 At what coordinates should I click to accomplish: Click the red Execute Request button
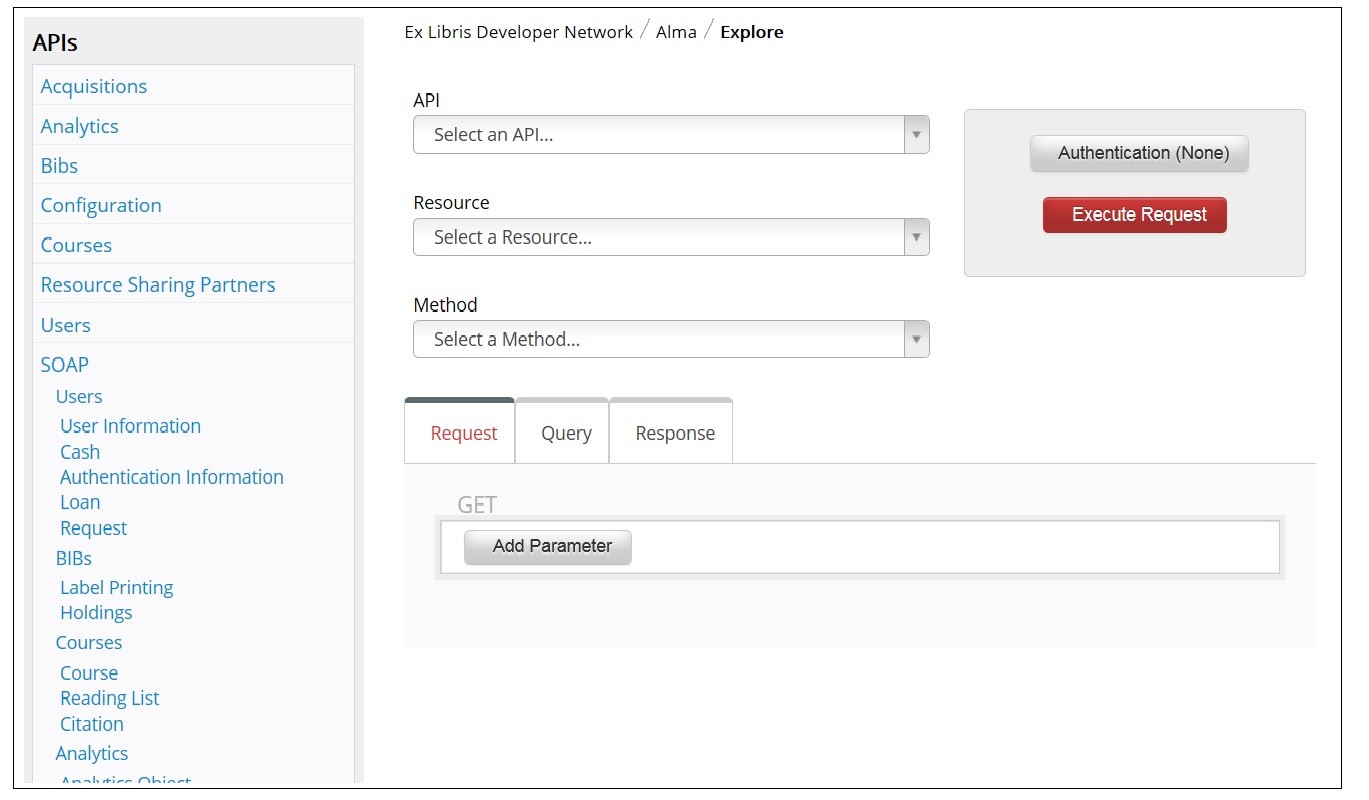tap(1135, 215)
